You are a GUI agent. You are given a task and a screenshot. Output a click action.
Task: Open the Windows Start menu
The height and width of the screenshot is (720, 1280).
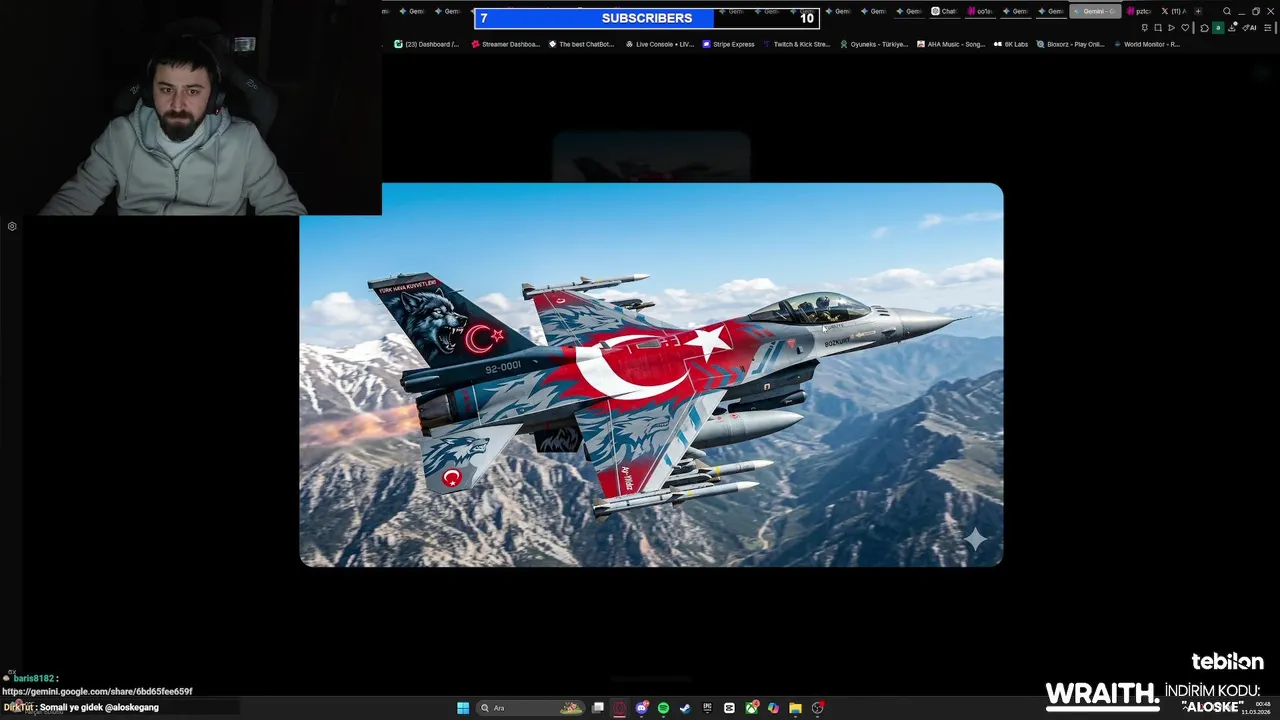tap(463, 708)
